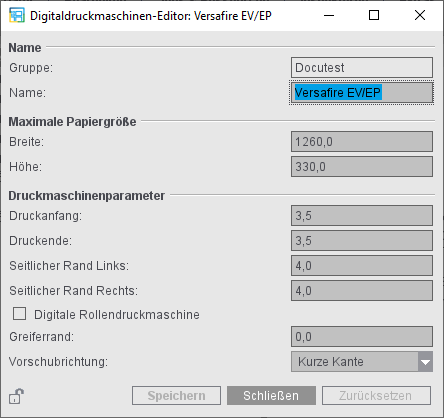Click the Seitlicher Rand Links value field
Screen dimensions: 444x418
pyautogui.click(x=362, y=266)
